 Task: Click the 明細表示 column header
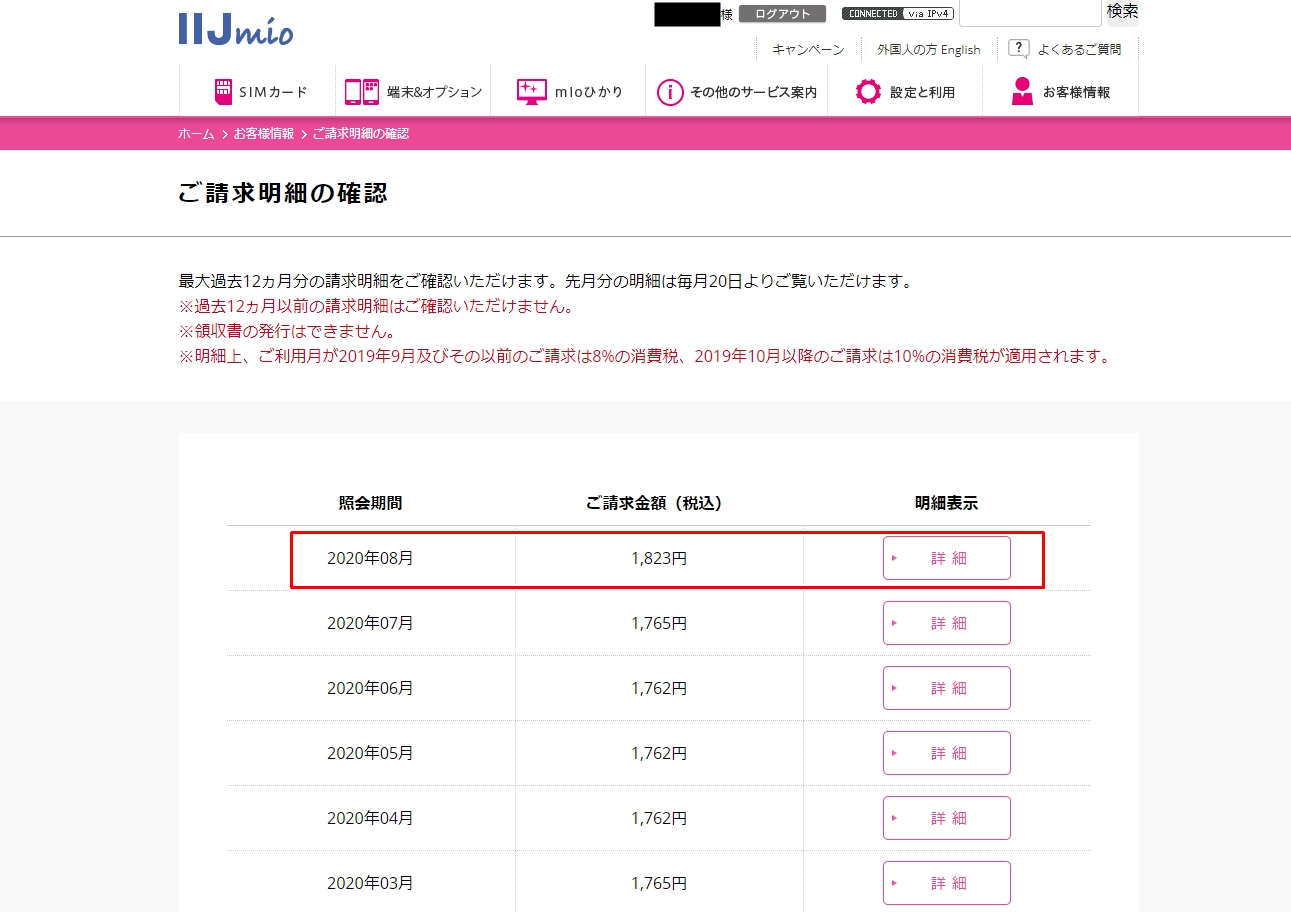[946, 503]
